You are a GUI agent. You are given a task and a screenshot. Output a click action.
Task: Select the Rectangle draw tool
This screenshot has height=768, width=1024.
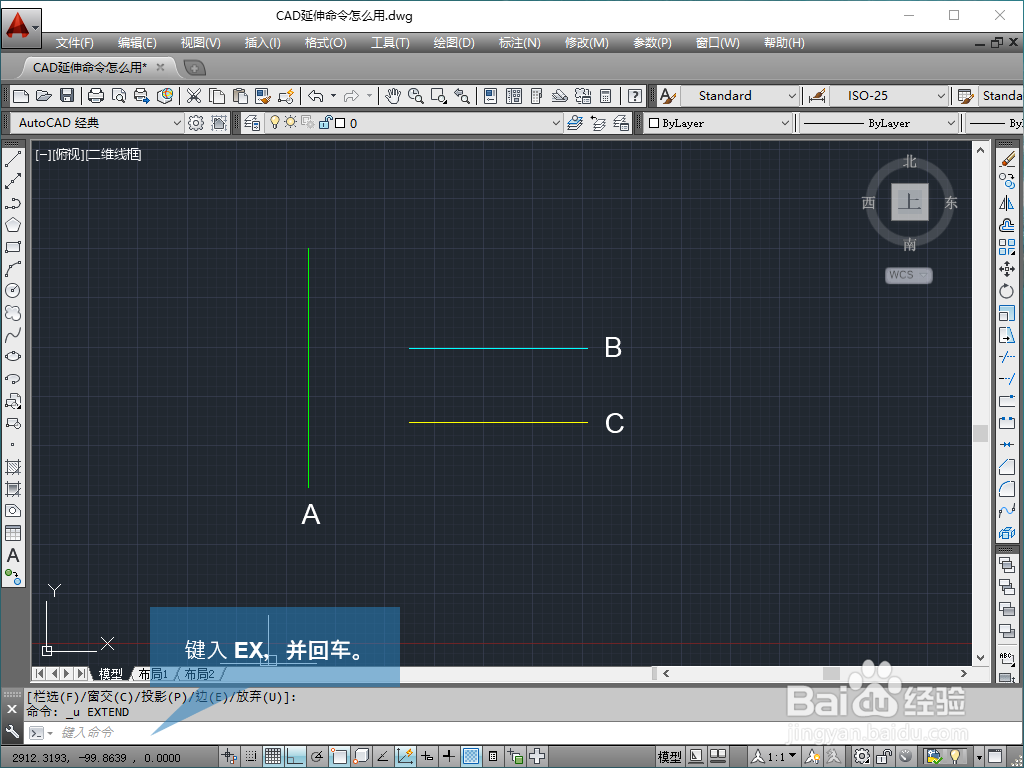point(13,248)
